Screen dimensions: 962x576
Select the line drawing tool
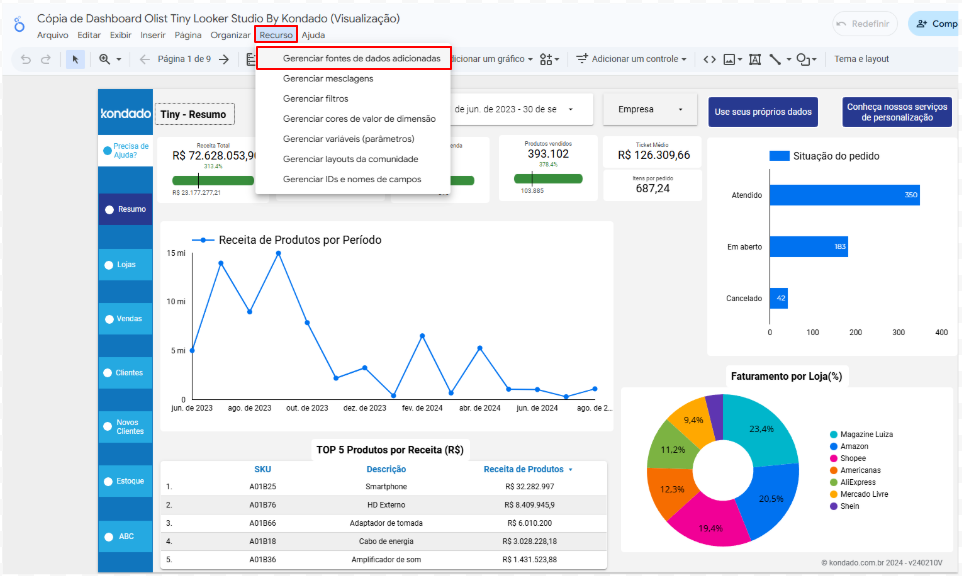(x=775, y=59)
